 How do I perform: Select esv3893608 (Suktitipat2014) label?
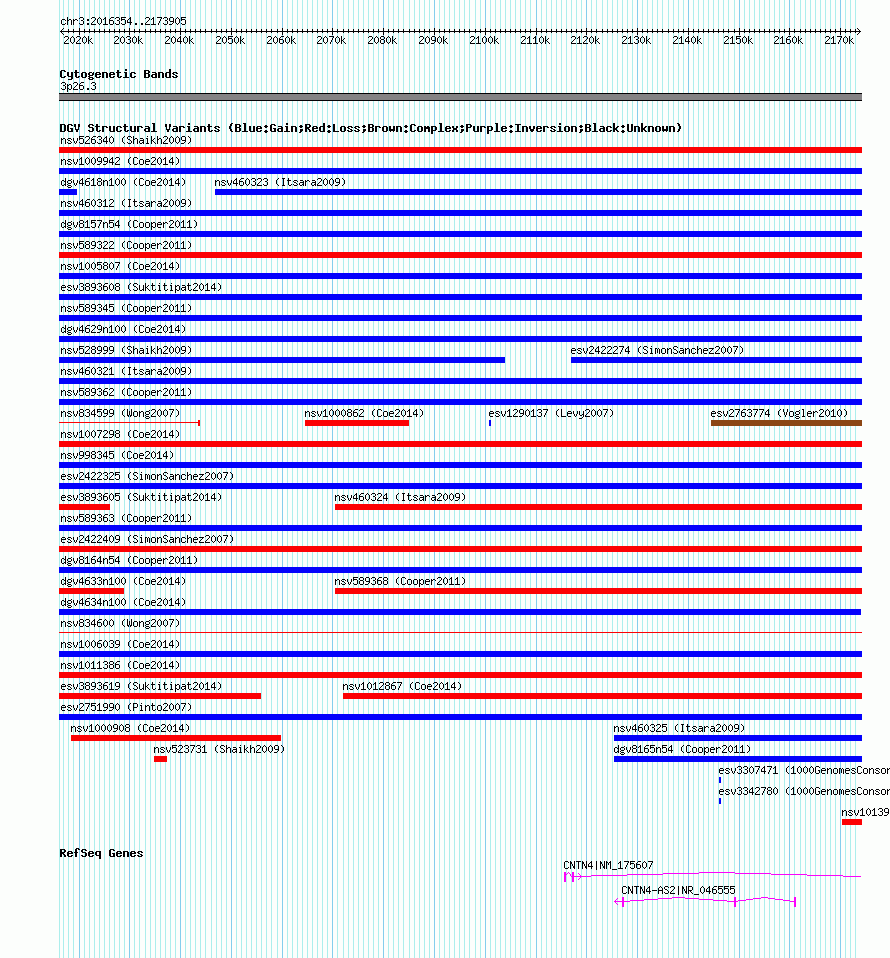tap(141, 287)
